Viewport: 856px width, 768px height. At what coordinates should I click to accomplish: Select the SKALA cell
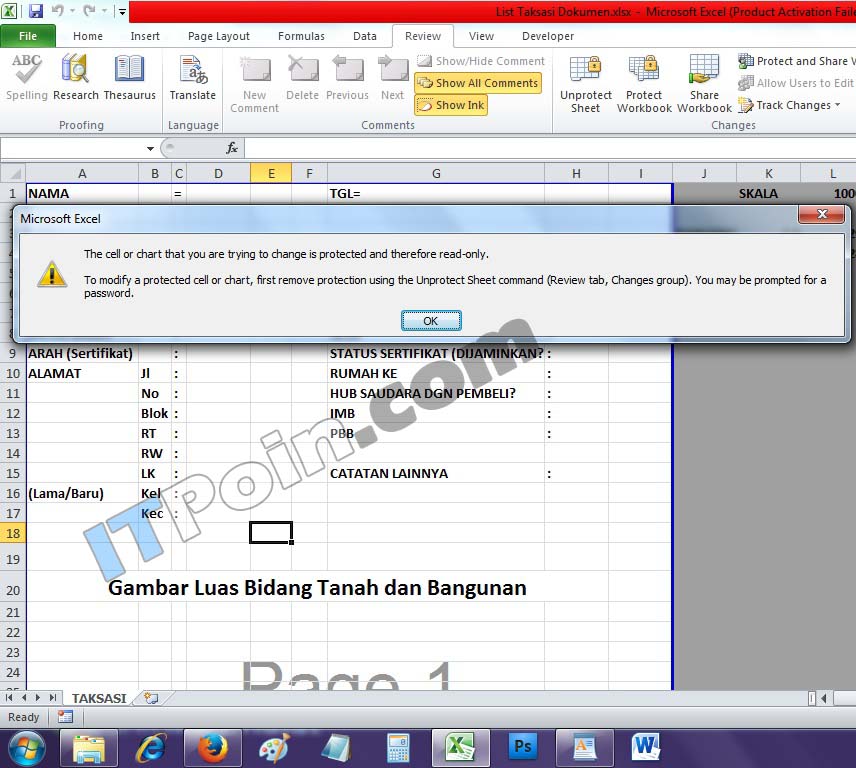pos(768,194)
